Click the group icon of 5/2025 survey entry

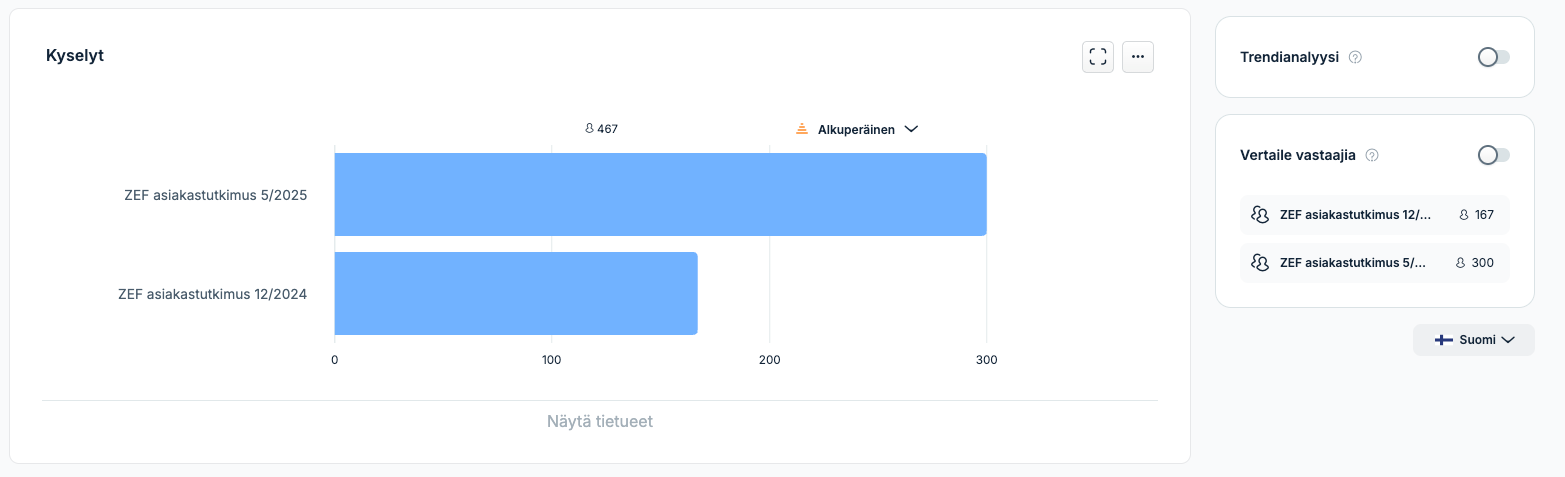pyautogui.click(x=1260, y=263)
